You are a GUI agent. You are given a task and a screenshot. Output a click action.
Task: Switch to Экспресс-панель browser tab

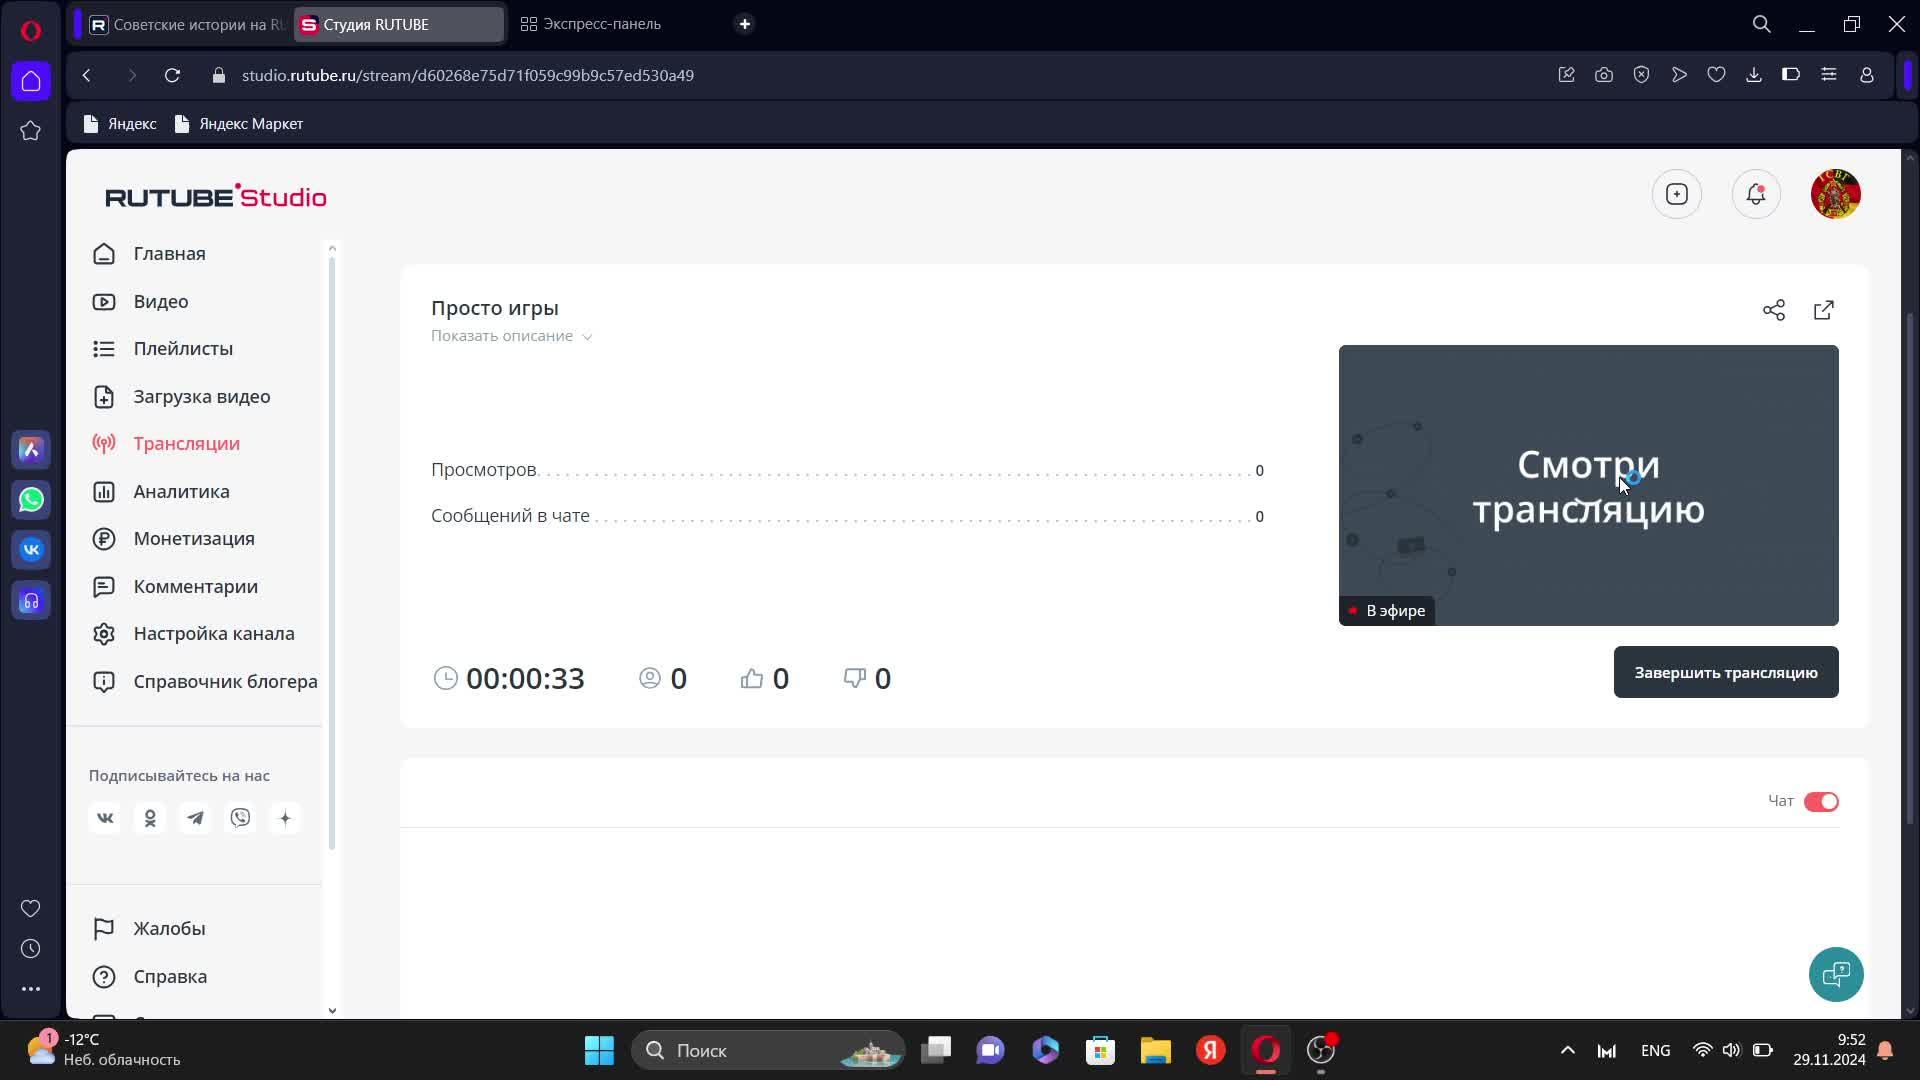[601, 24]
